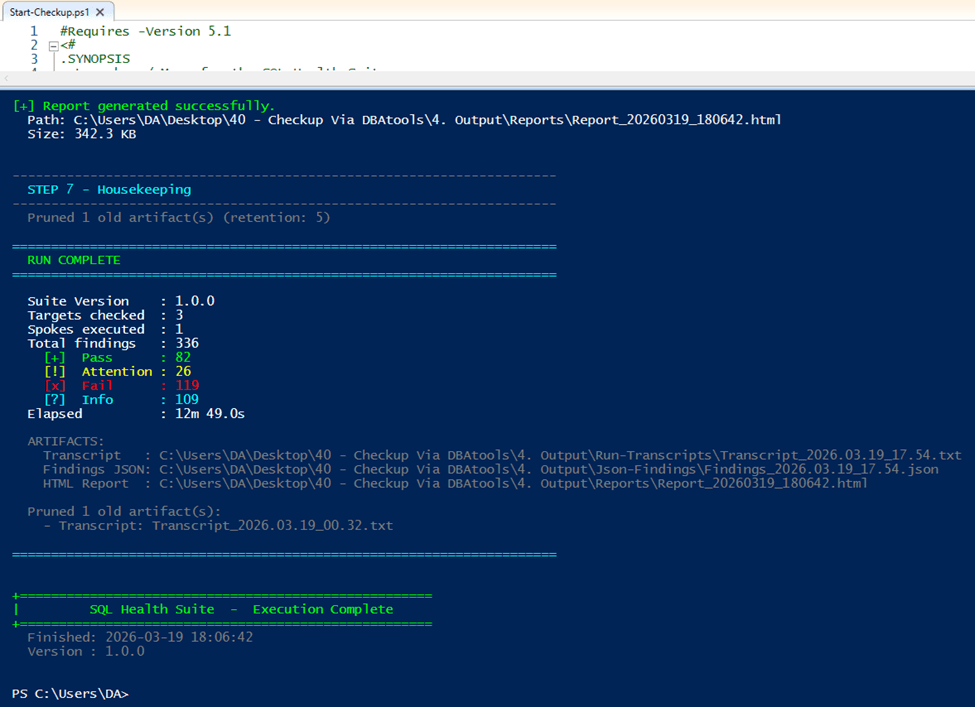Click the yellow '[!] Attention' label
This screenshot has width=975, height=707.
click(98, 372)
